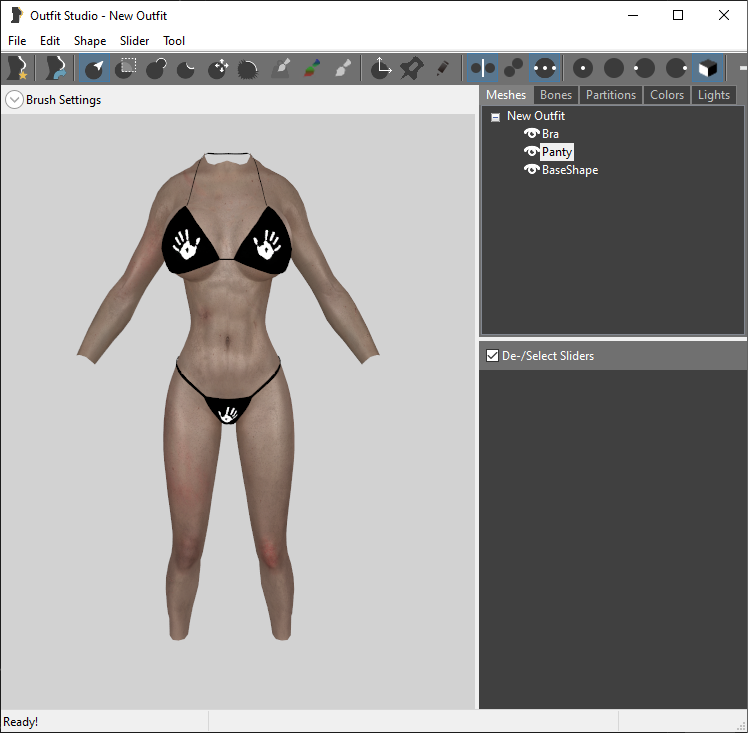Image resolution: width=748 pixels, height=733 pixels.
Task: Click the Vertex edit pencil tool
Action: 443,68
